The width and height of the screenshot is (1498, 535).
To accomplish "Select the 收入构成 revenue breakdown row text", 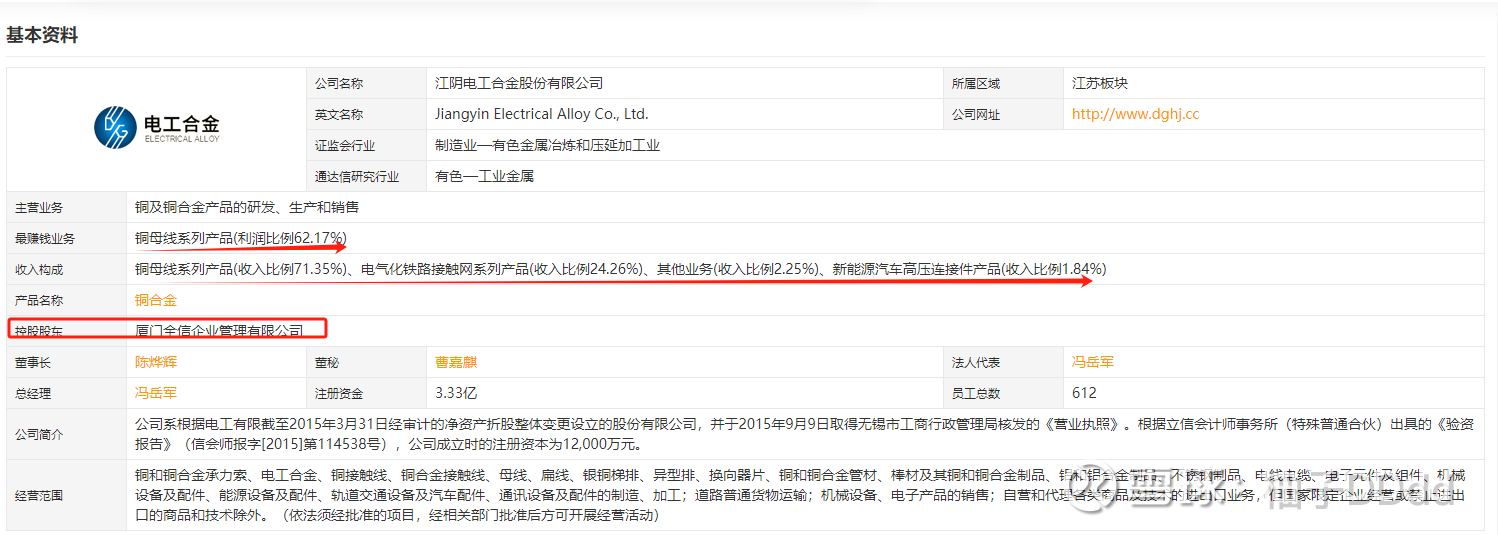I will tap(621, 269).
